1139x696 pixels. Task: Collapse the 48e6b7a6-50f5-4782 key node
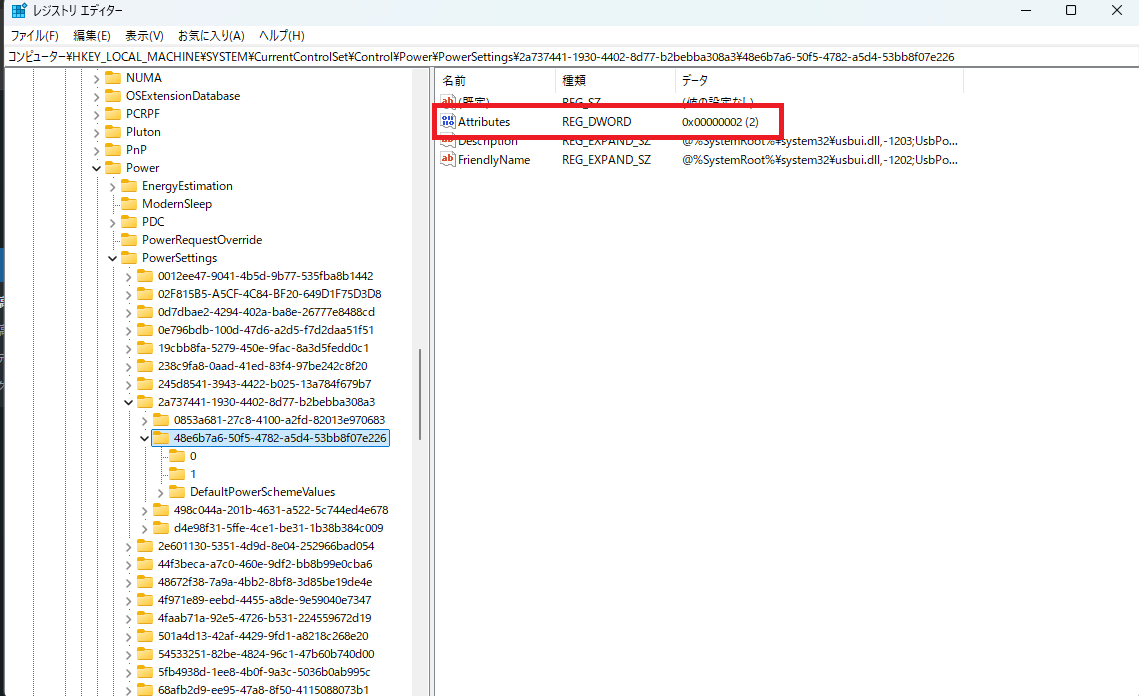point(144,438)
